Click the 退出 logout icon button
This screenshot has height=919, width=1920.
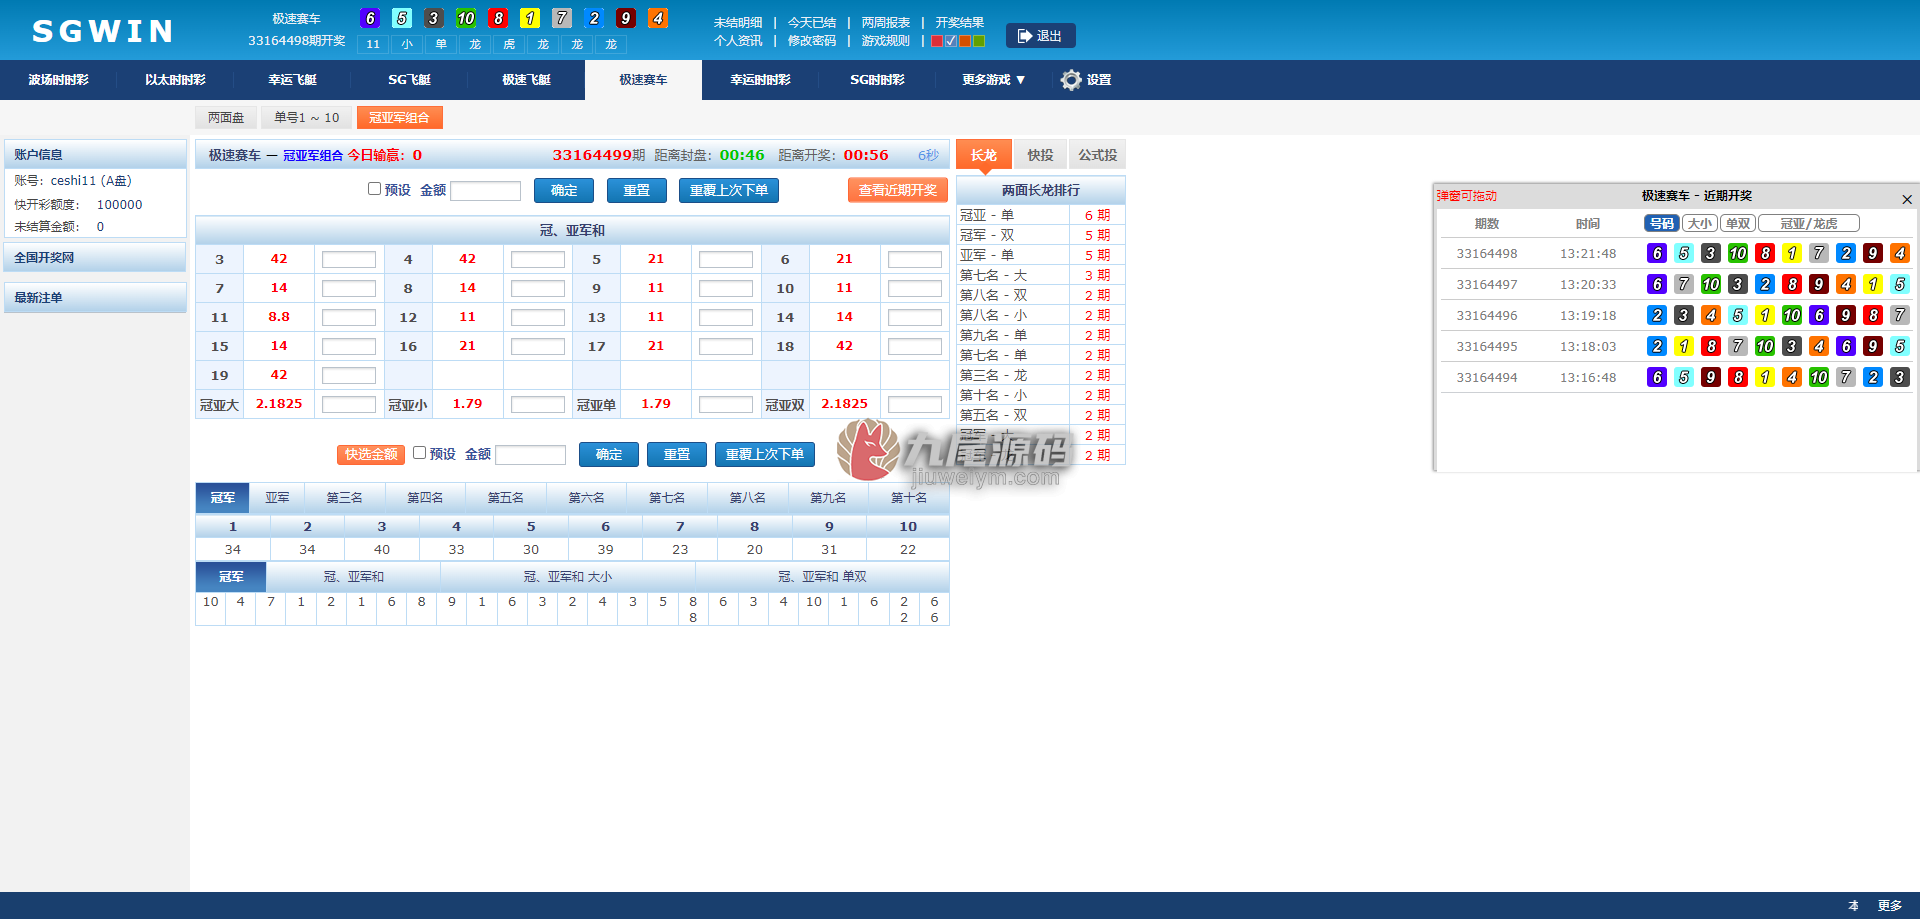[x=1040, y=36]
